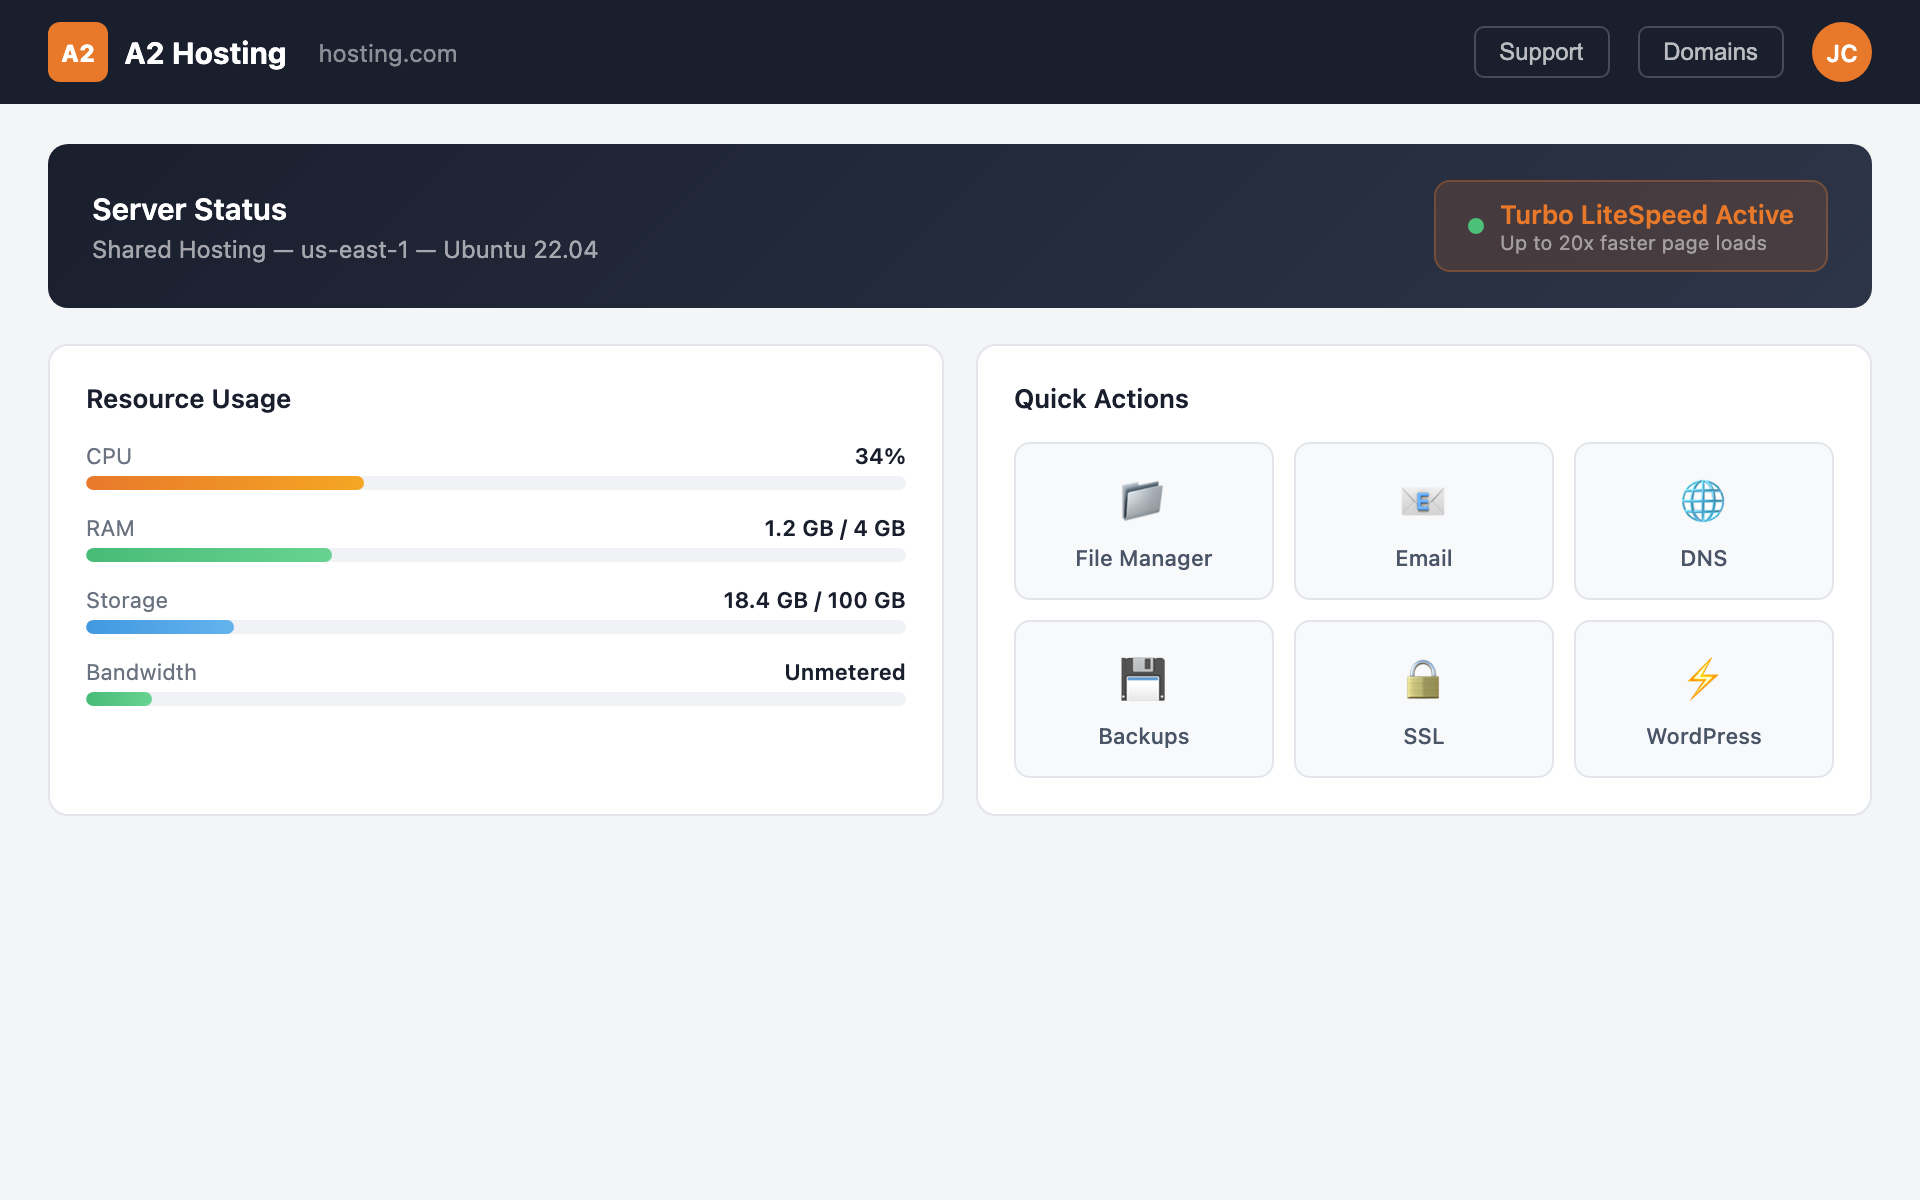The image size is (1920, 1200).
Task: Open Backups via the floppy disk icon
Action: pos(1143,678)
